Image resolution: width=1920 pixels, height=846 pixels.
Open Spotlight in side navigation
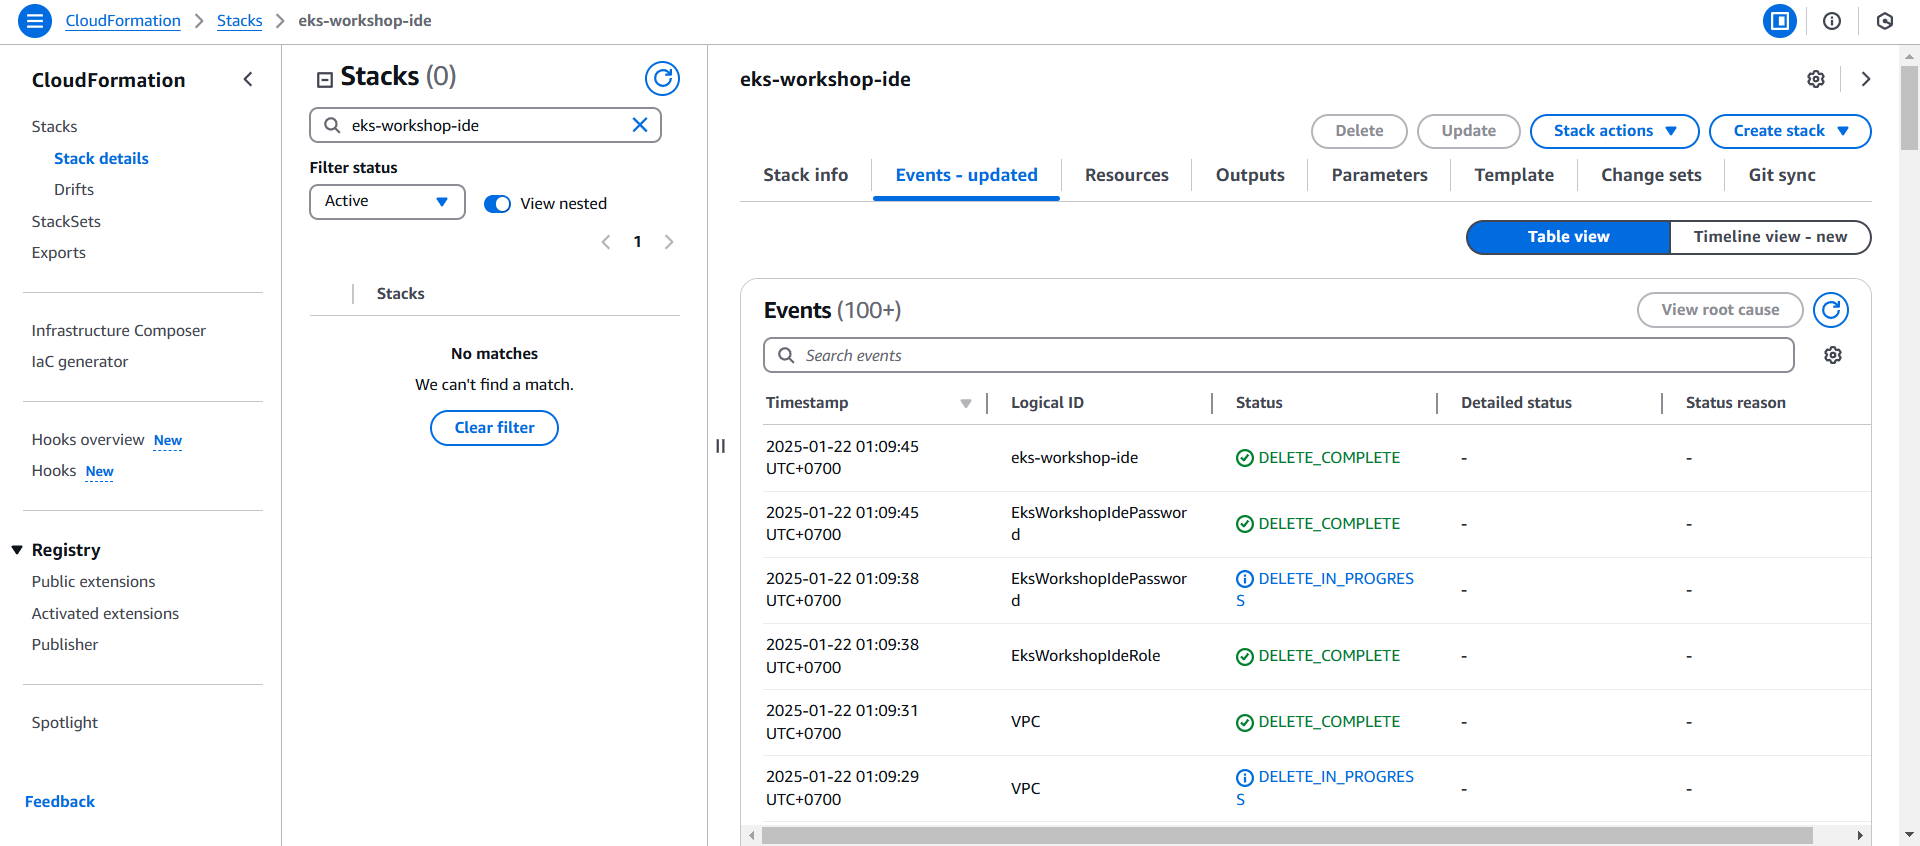point(64,723)
